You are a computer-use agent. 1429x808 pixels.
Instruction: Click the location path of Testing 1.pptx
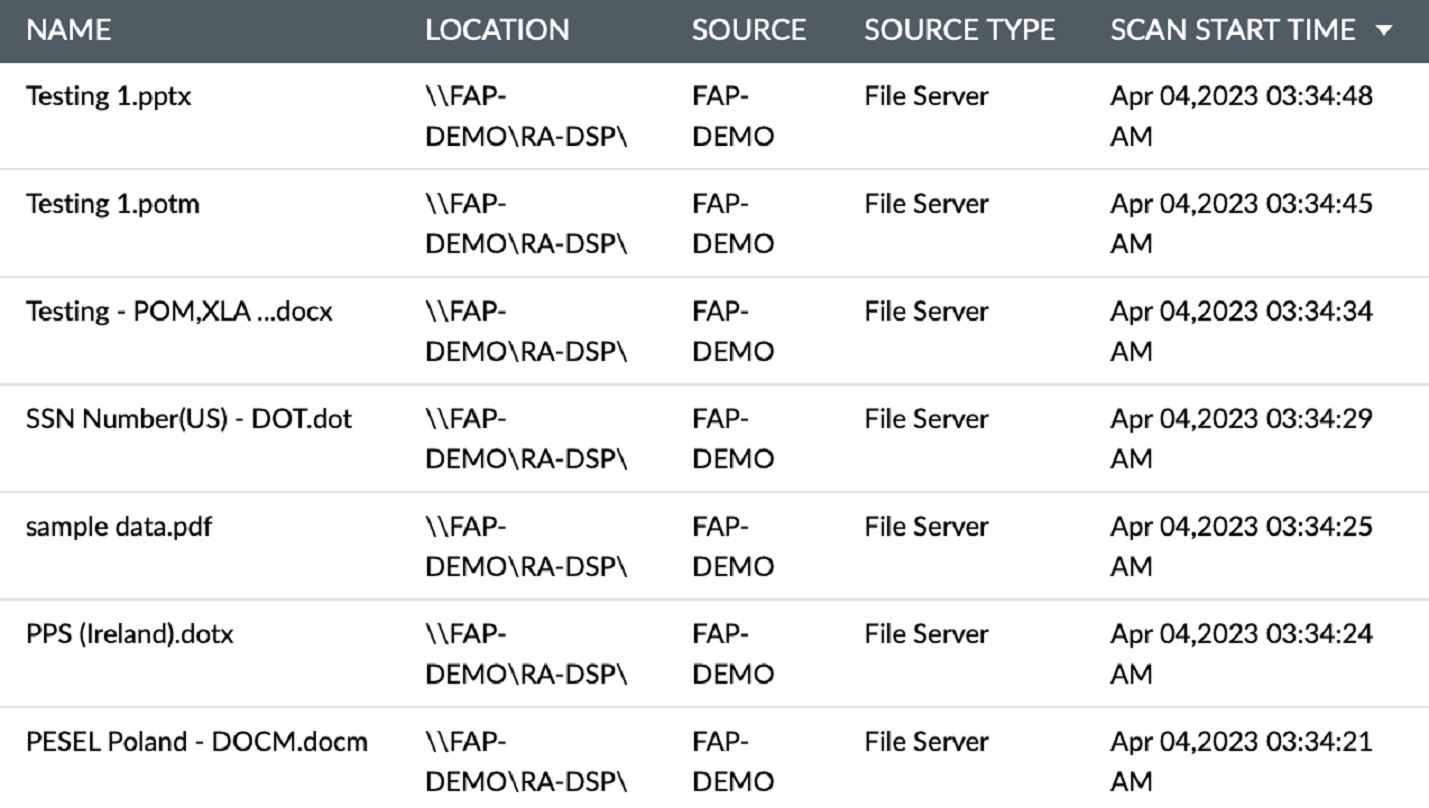[x=525, y=116]
